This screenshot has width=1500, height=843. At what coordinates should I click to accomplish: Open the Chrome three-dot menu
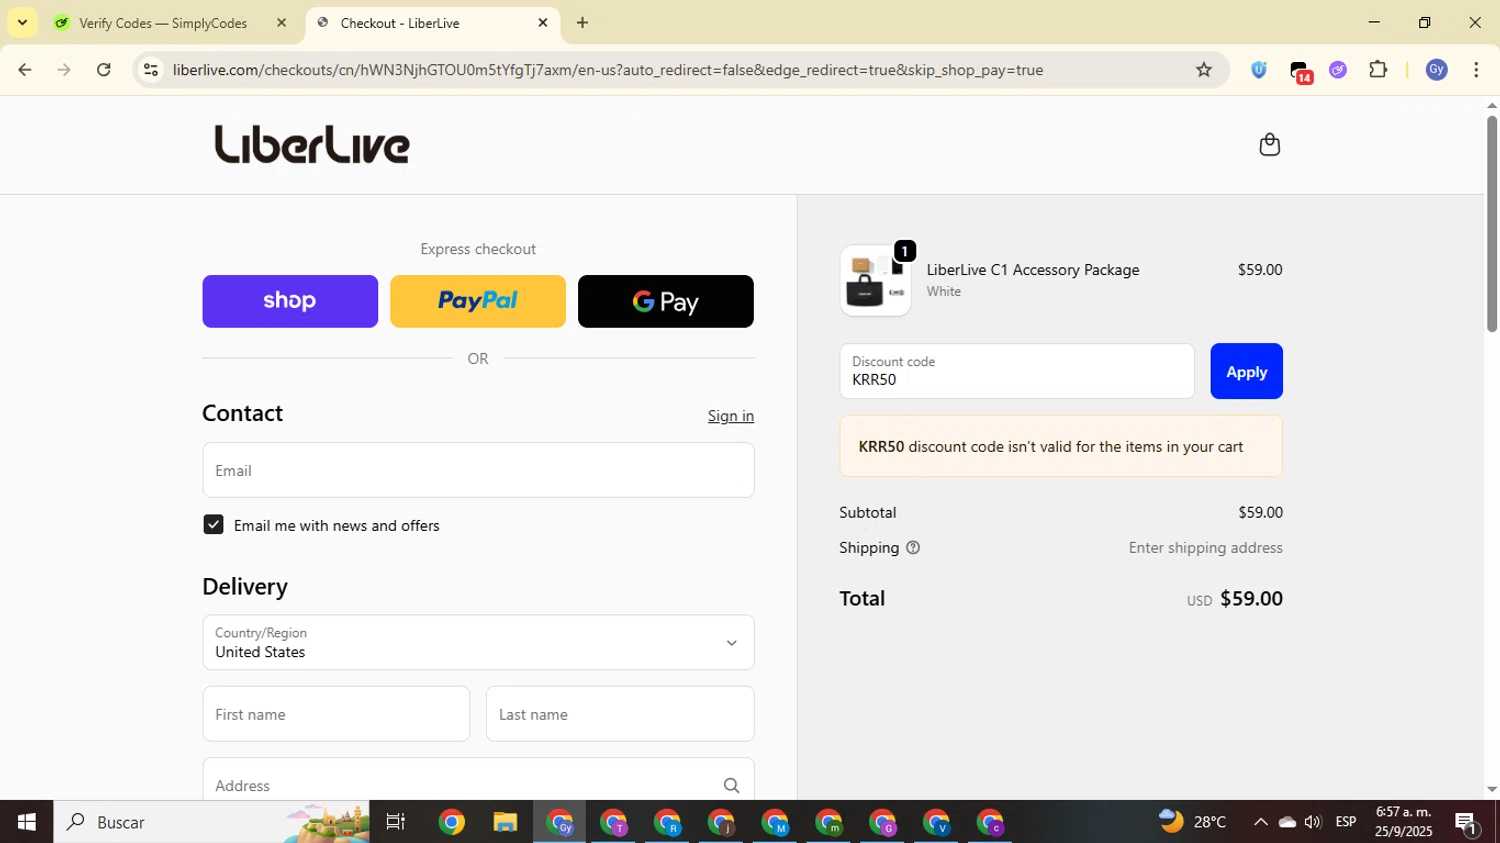1476,70
